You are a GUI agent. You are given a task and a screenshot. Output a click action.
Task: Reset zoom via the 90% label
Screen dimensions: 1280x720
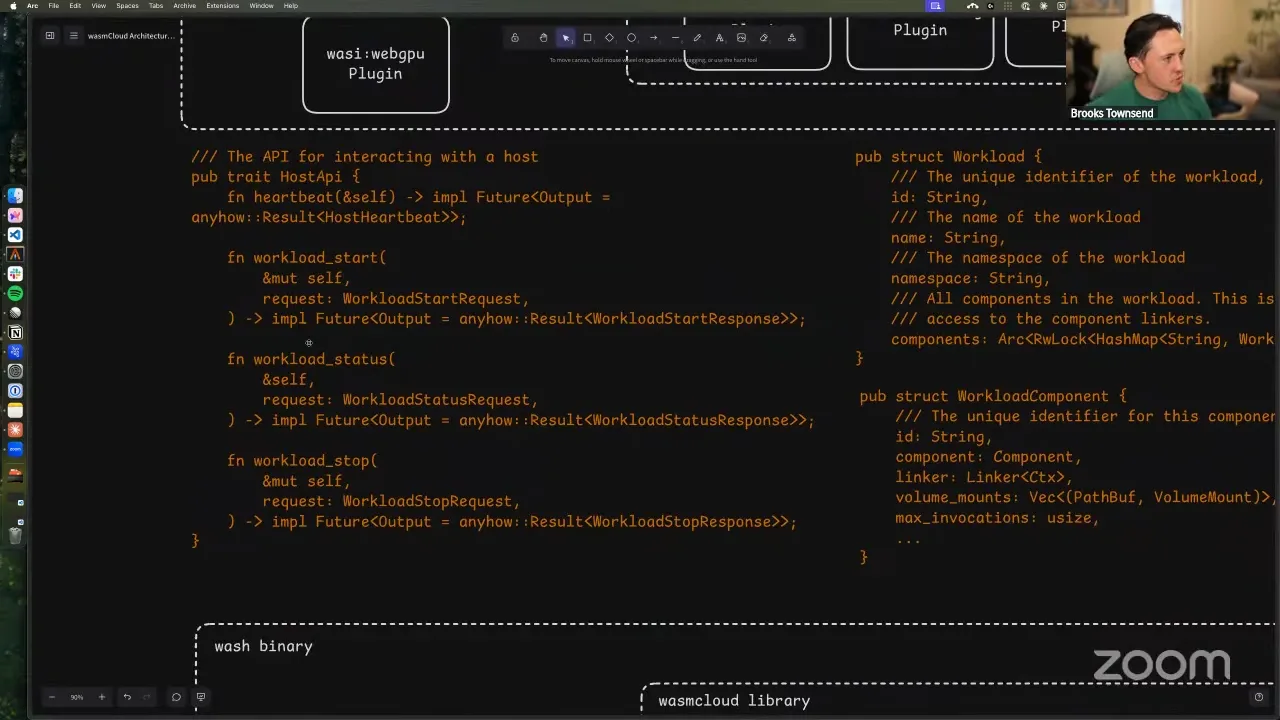77,697
